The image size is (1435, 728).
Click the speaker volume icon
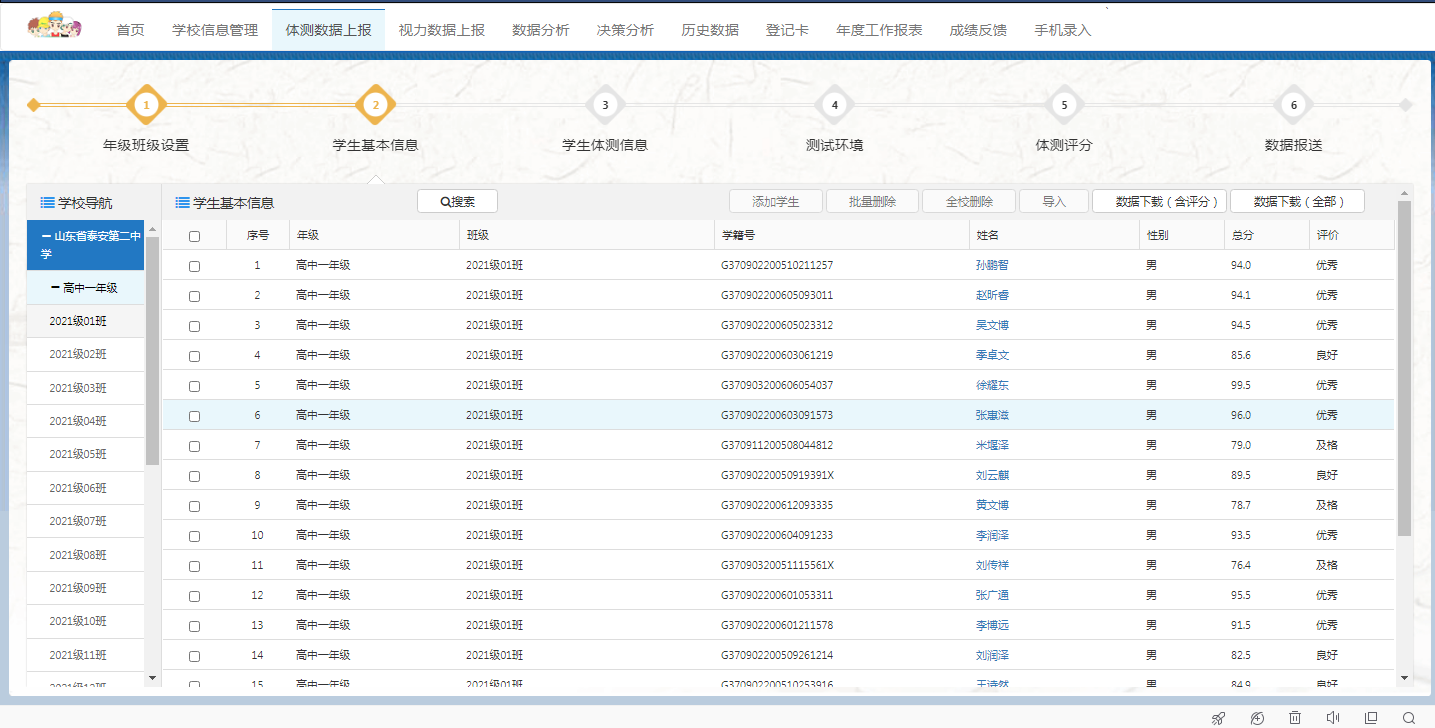click(1333, 718)
